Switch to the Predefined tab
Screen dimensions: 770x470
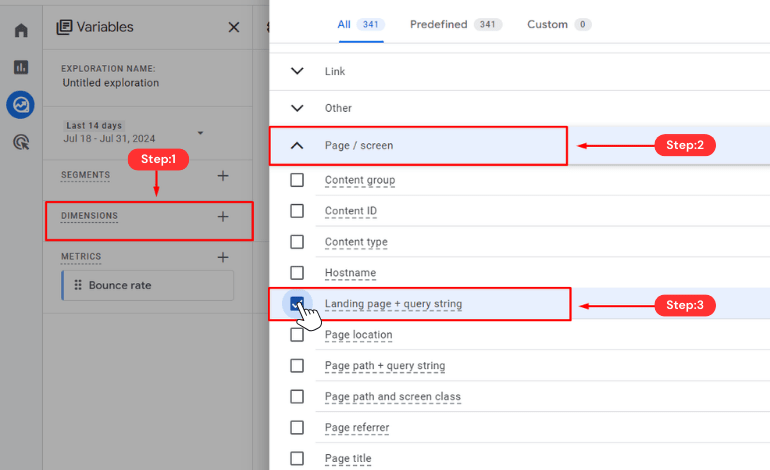point(456,25)
